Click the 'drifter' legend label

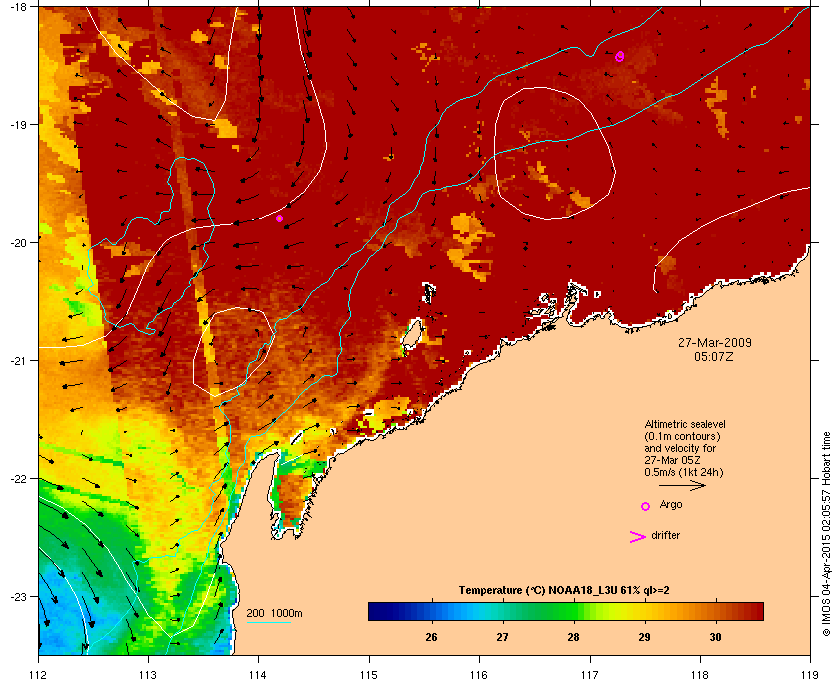(x=665, y=535)
